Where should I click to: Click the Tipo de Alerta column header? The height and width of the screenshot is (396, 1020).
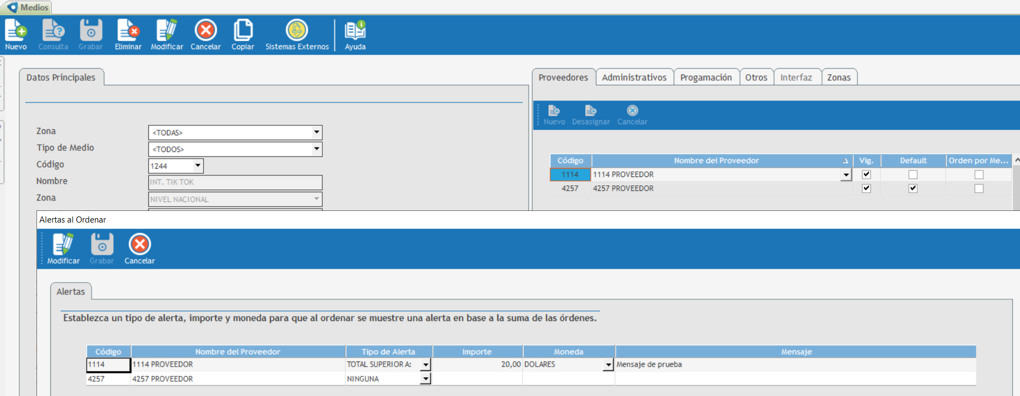(389, 351)
